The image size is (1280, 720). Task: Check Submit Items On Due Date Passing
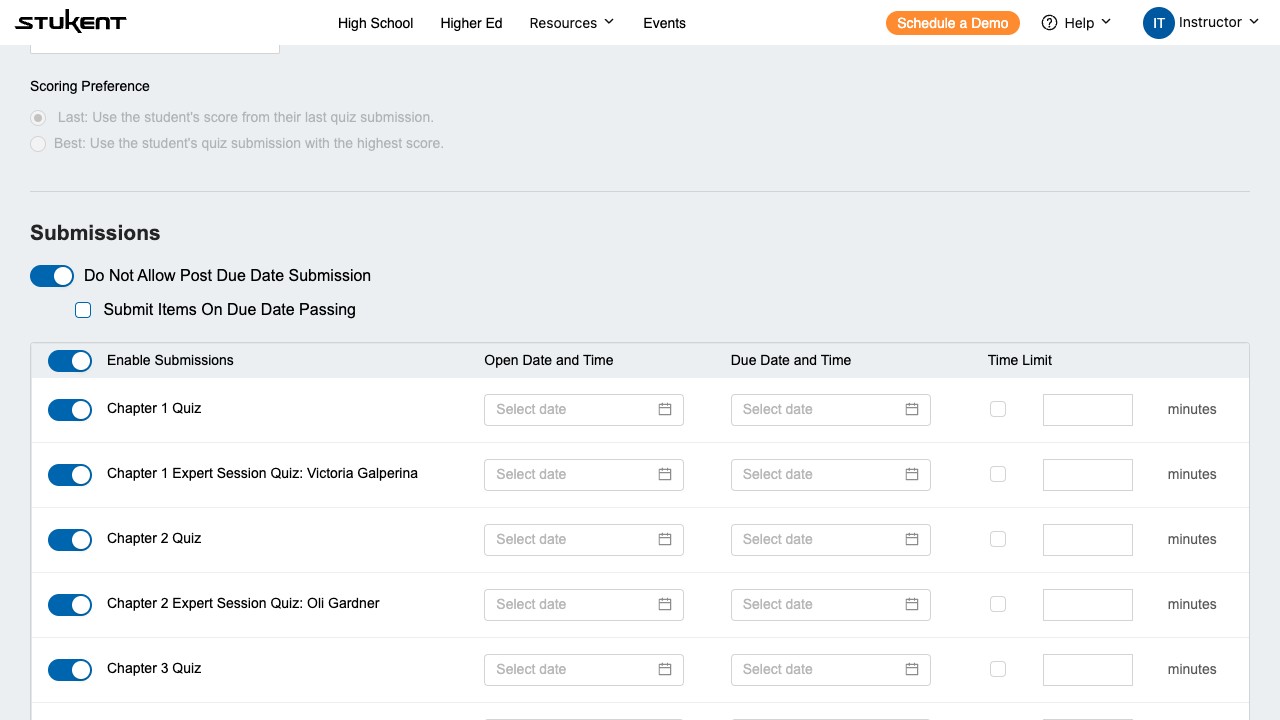click(x=83, y=310)
